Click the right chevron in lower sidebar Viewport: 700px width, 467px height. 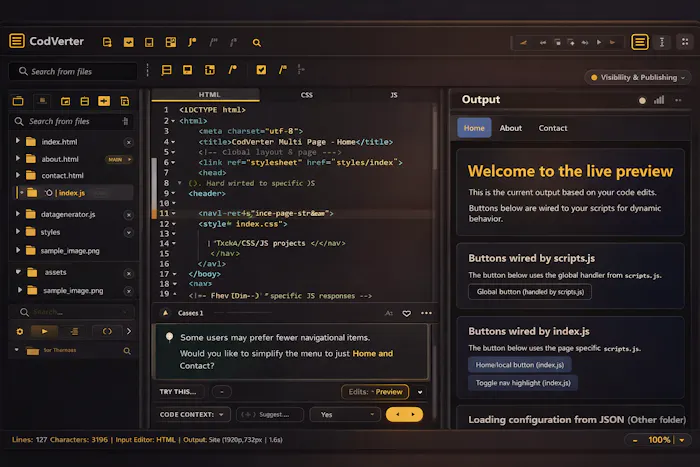(x=129, y=331)
